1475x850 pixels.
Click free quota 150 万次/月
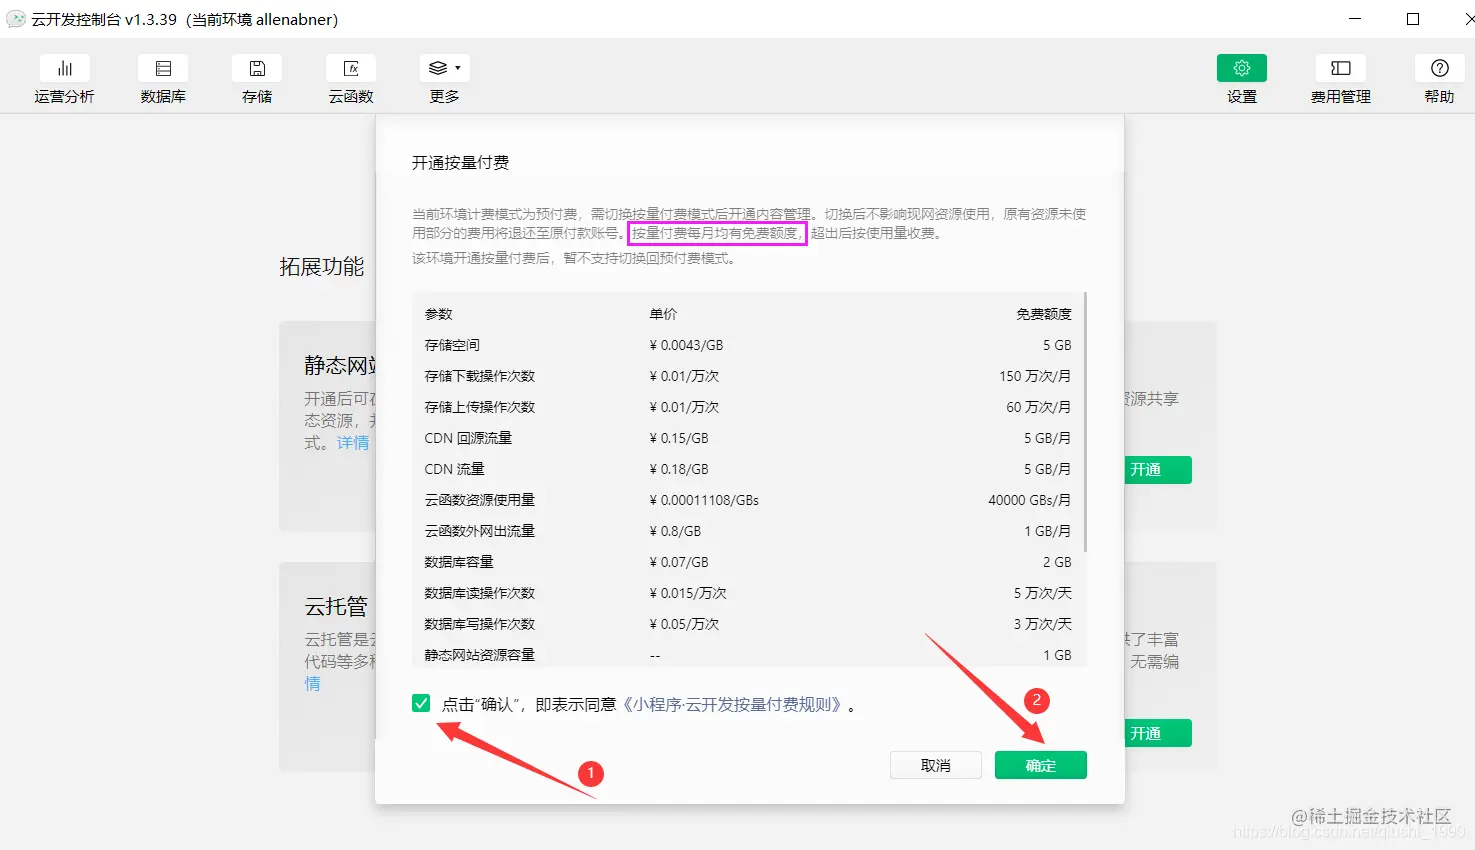1035,376
